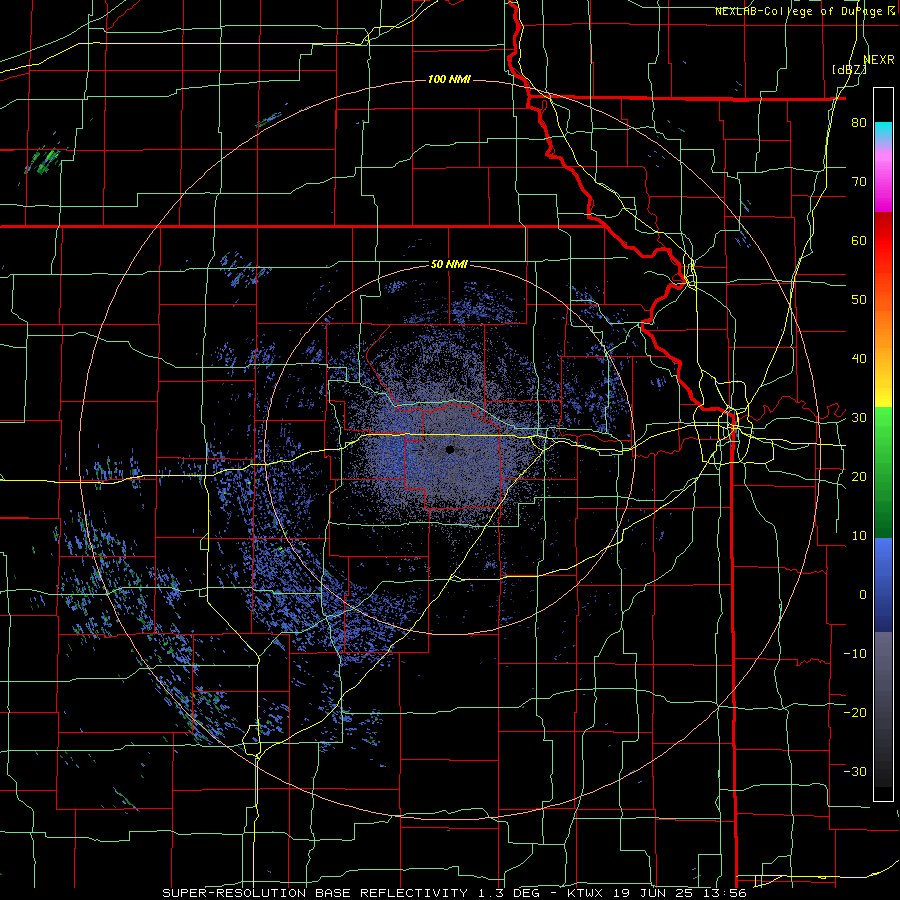900x900 pixels.
Task: Click the 20 value on dBZ scale
Action: click(859, 476)
